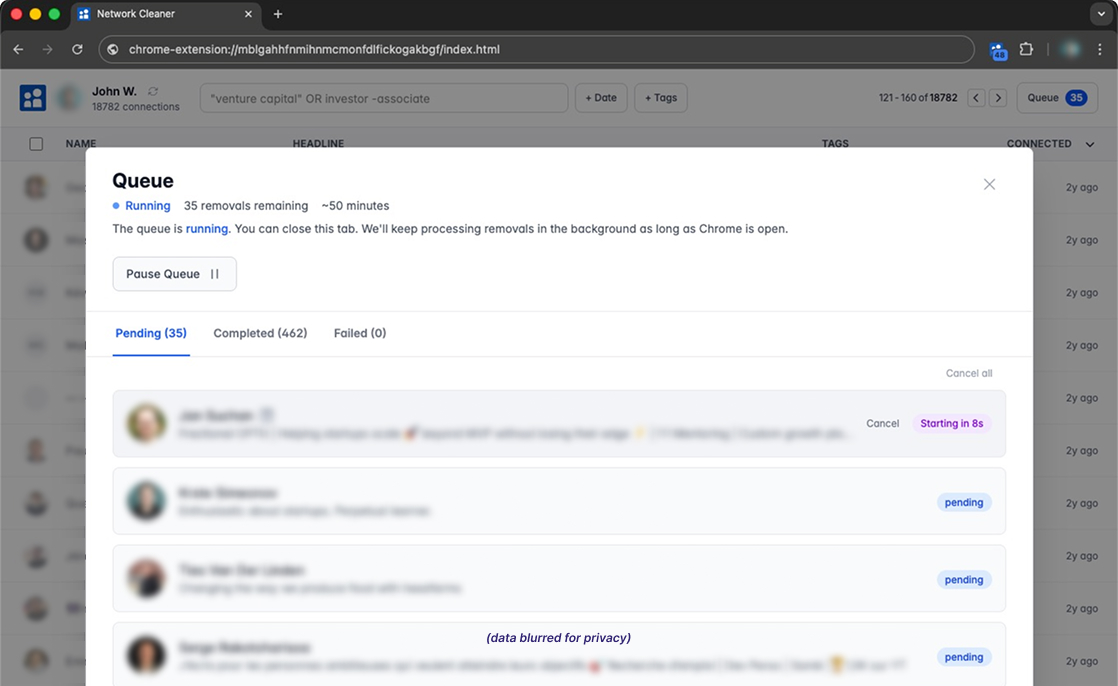This screenshot has height=686, width=1118.
Task: Reload the page with the refresh icon
Action: [77, 48]
